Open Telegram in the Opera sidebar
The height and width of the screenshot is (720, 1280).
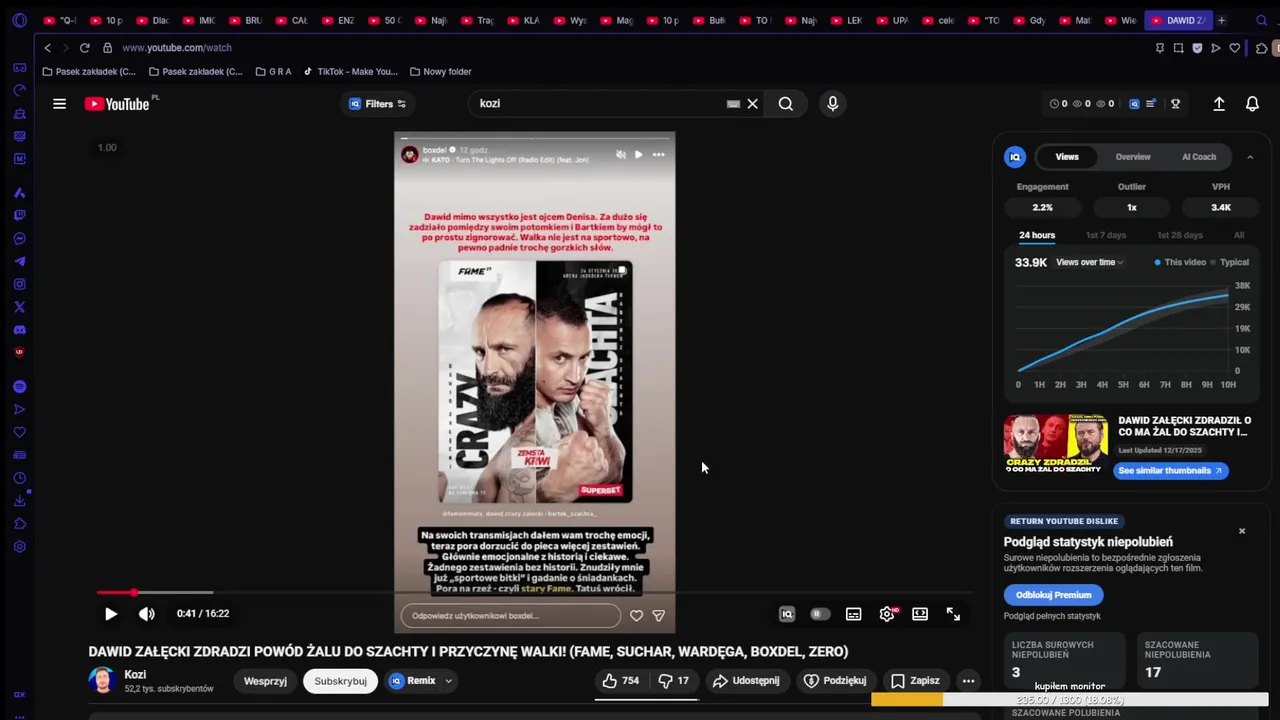(19, 261)
